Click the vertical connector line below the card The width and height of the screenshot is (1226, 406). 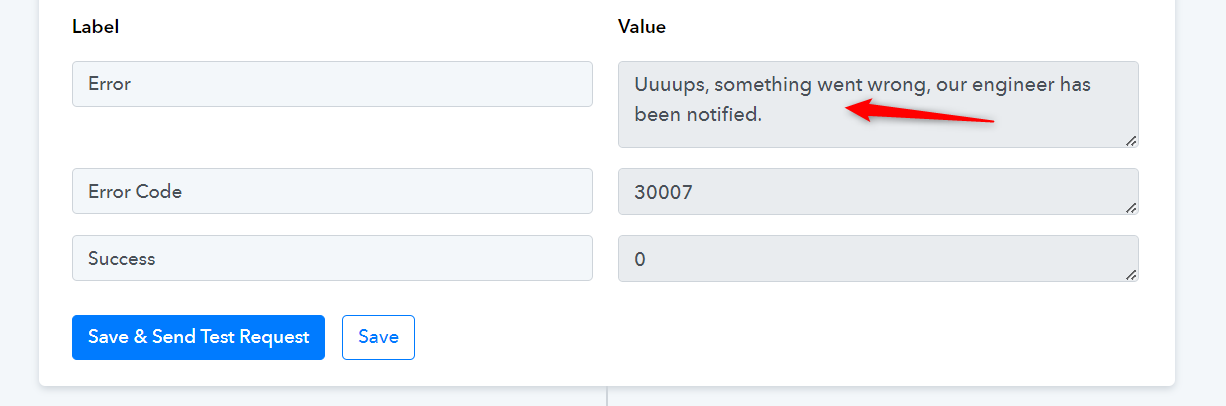(607, 396)
